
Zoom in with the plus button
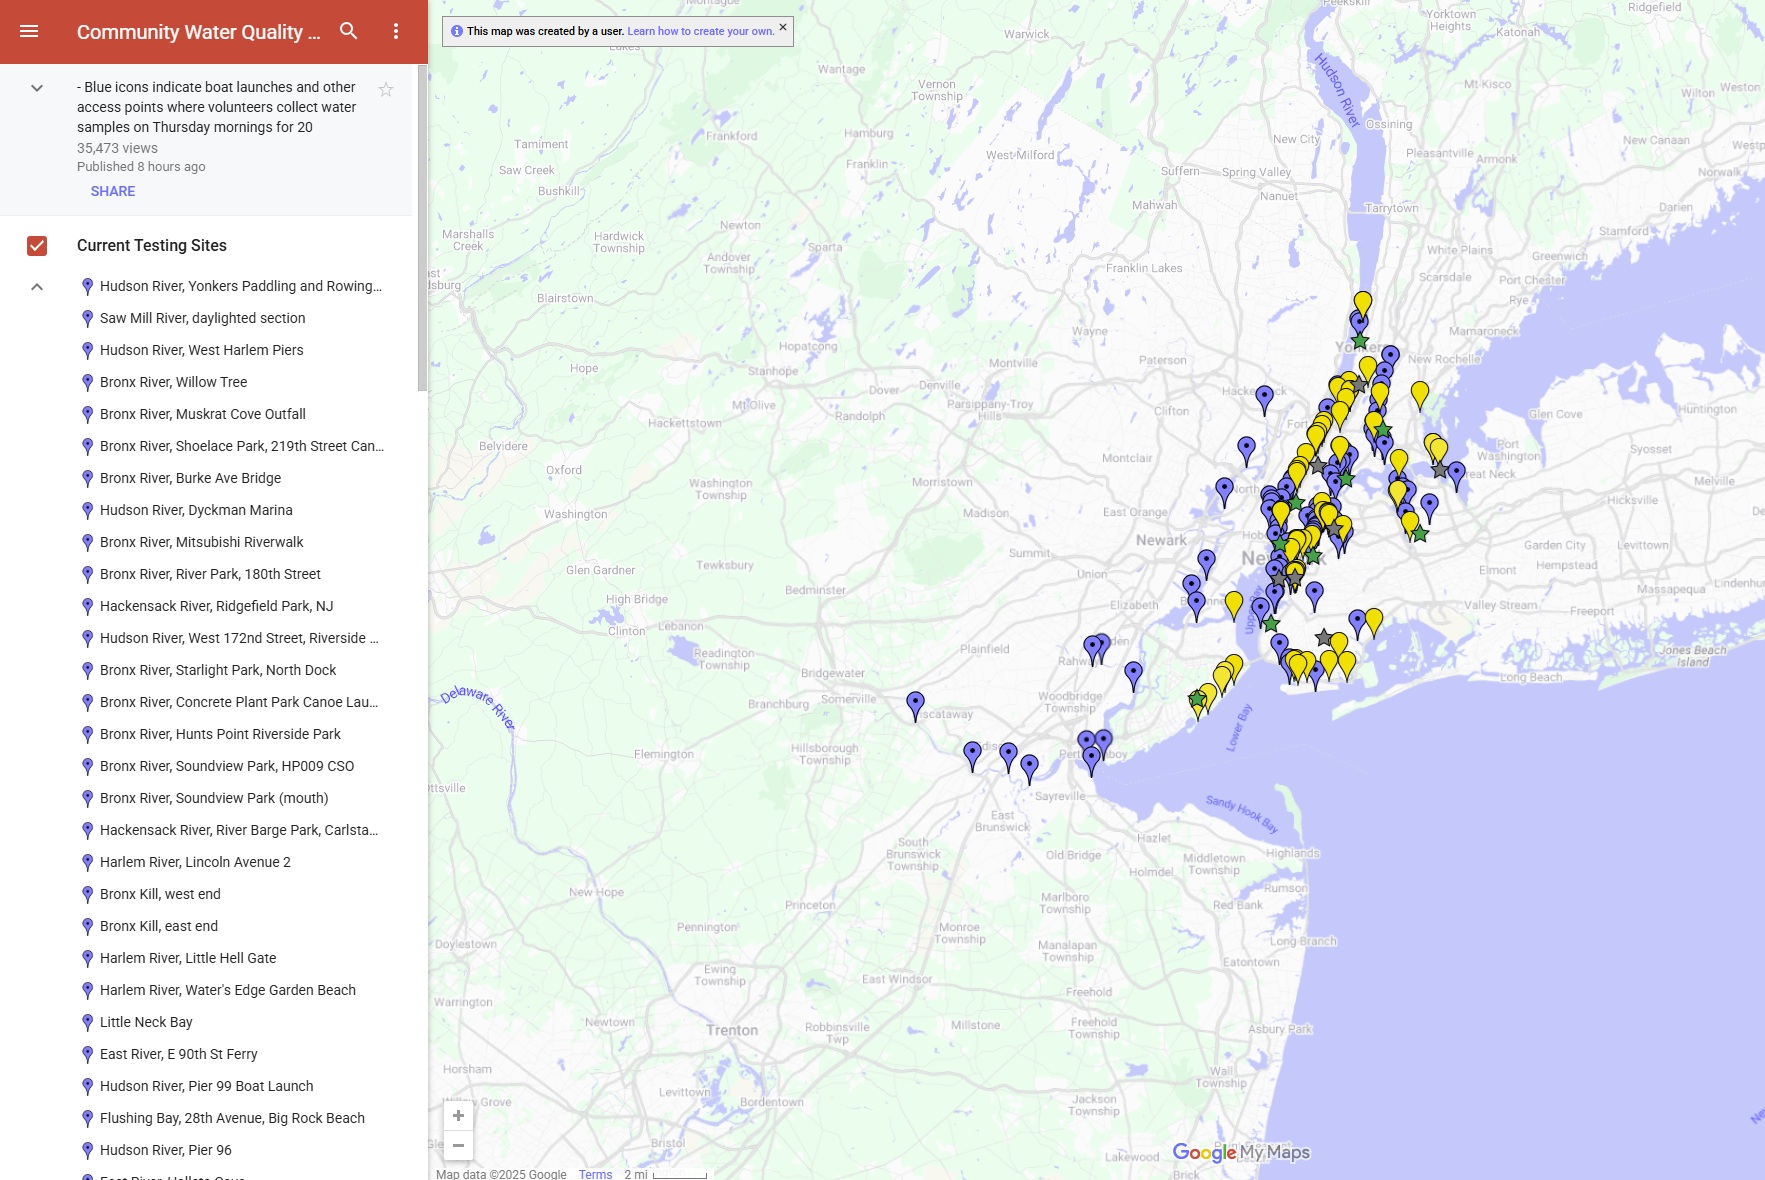click(x=458, y=1115)
